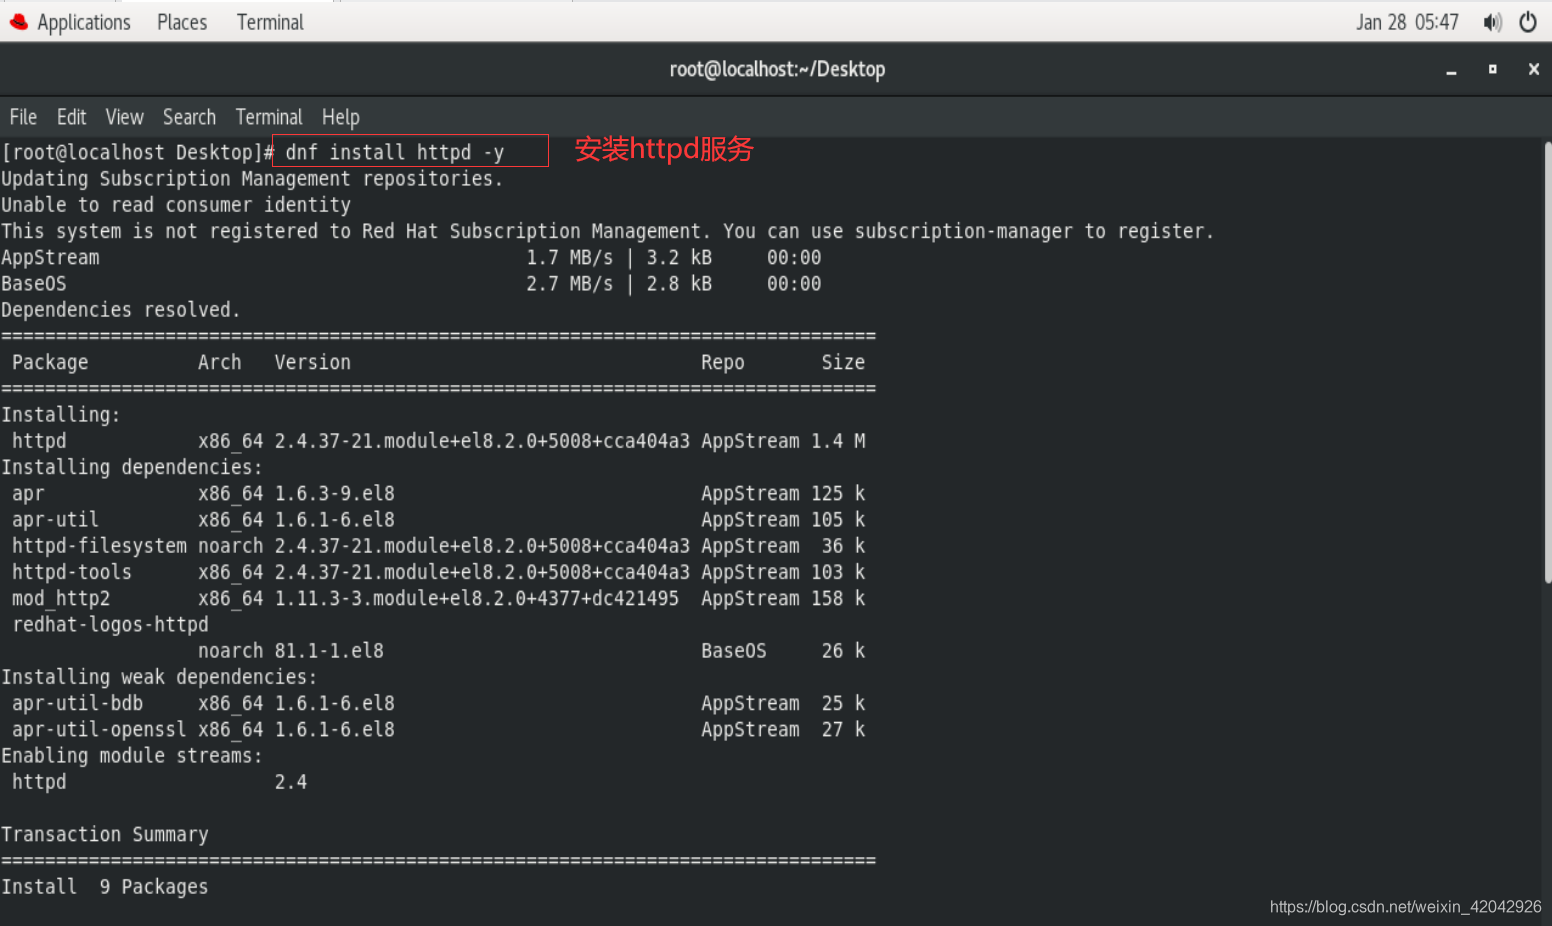Click the 'AppStream' repo download line

point(411,257)
